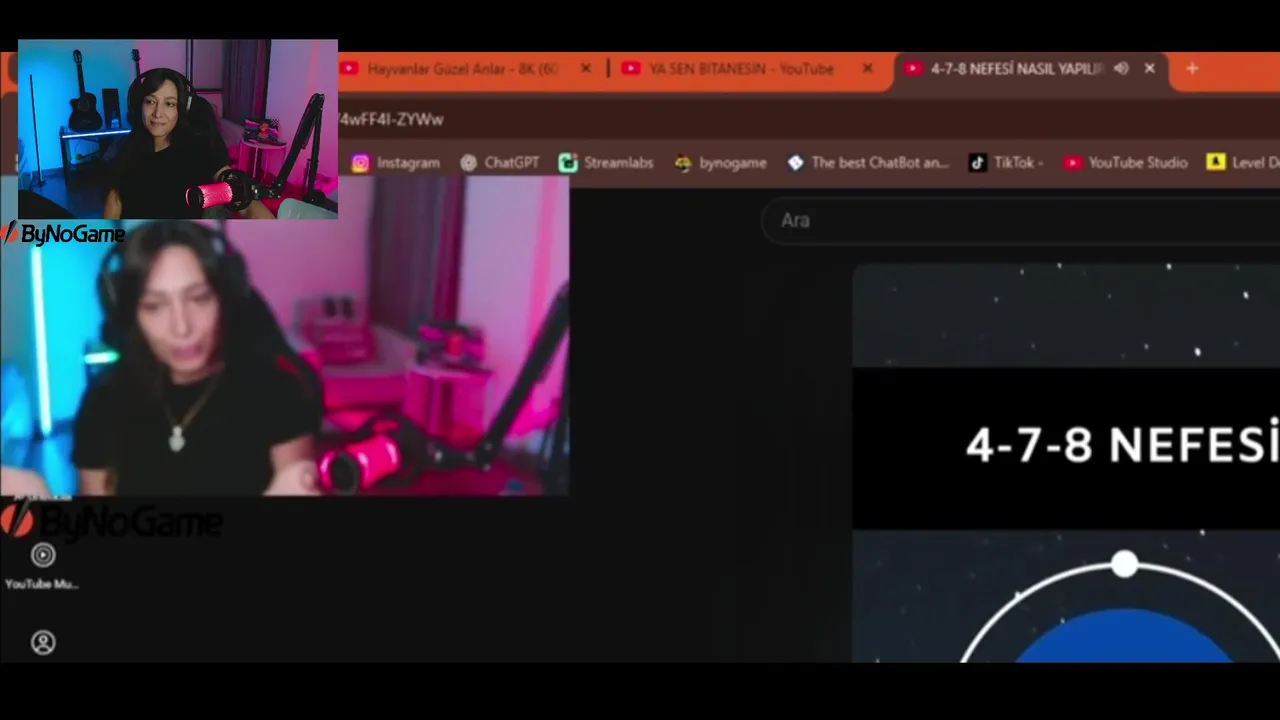
Task: Open the Streamlabs bookmark
Action: [x=606, y=163]
